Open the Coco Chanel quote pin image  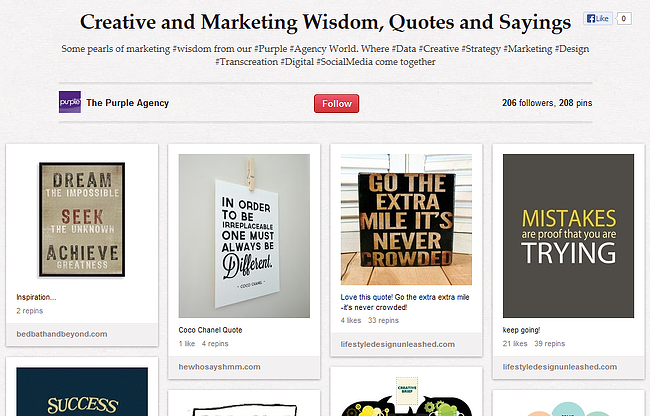coord(244,235)
